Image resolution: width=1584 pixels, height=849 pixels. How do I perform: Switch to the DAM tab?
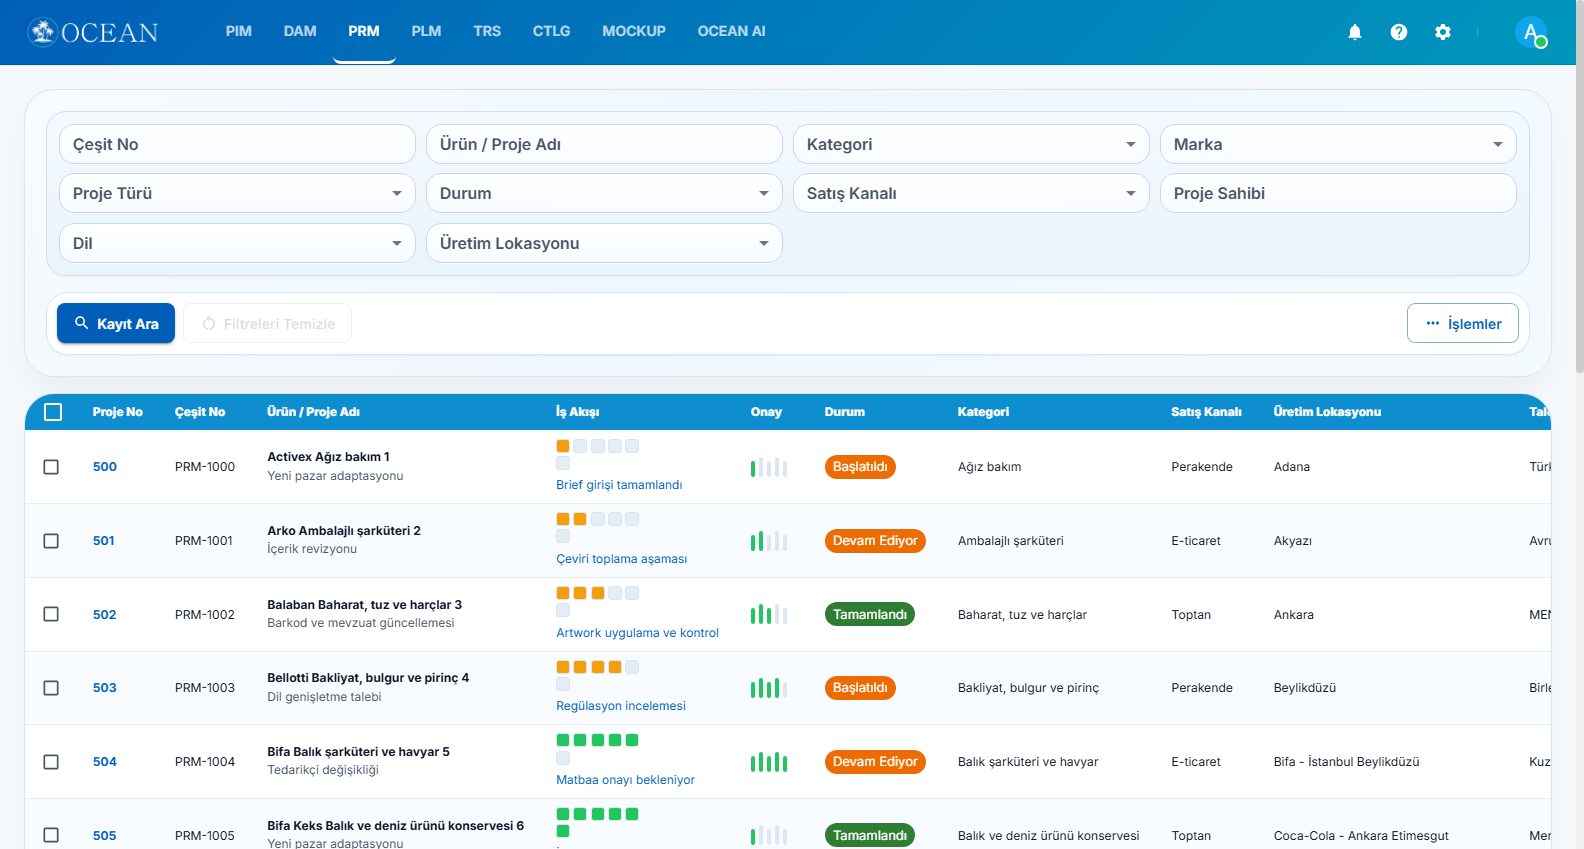[x=300, y=31]
